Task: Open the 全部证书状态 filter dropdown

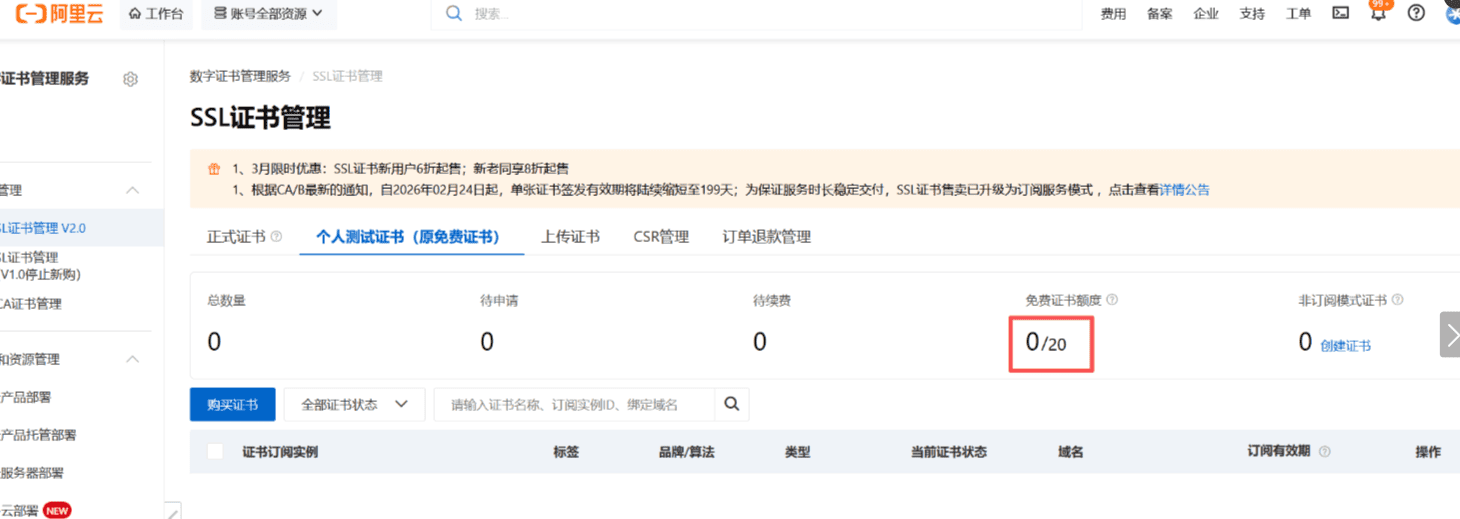Action: coord(355,404)
